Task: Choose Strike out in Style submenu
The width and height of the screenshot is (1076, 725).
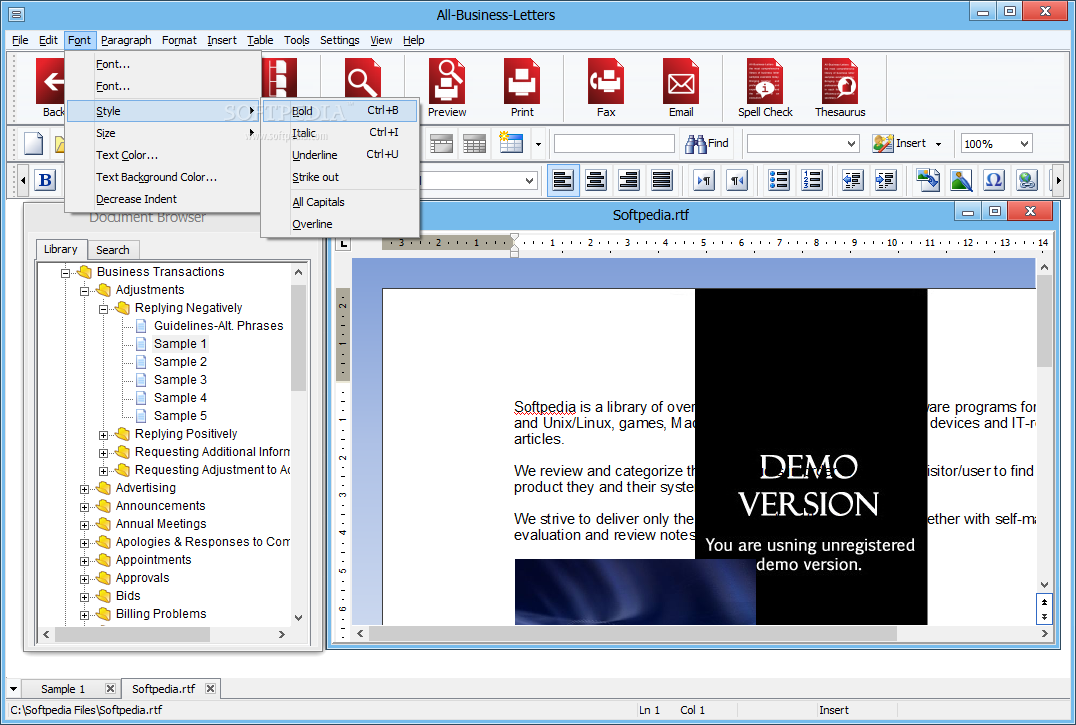Action: pos(340,177)
